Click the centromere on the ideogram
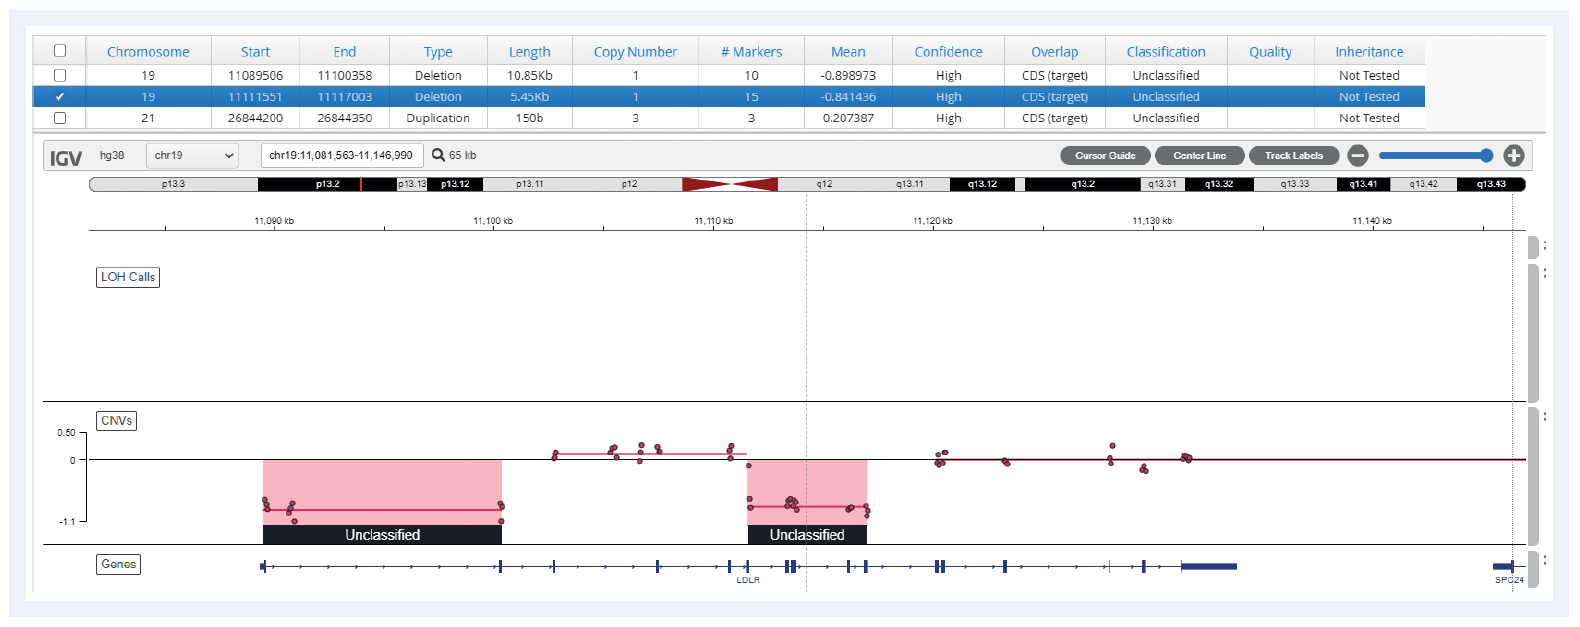 730,184
